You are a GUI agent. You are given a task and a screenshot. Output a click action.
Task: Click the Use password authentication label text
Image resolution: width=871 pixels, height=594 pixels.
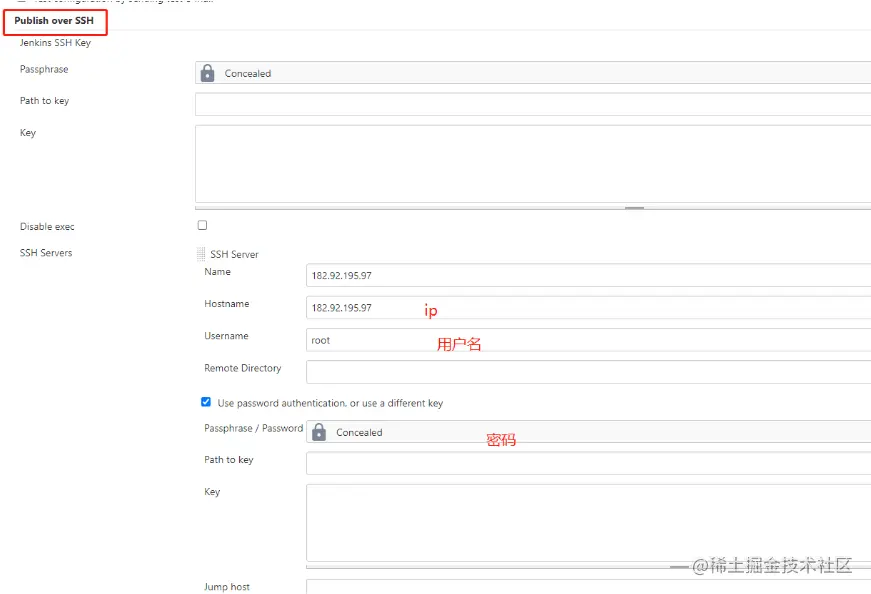click(x=330, y=403)
